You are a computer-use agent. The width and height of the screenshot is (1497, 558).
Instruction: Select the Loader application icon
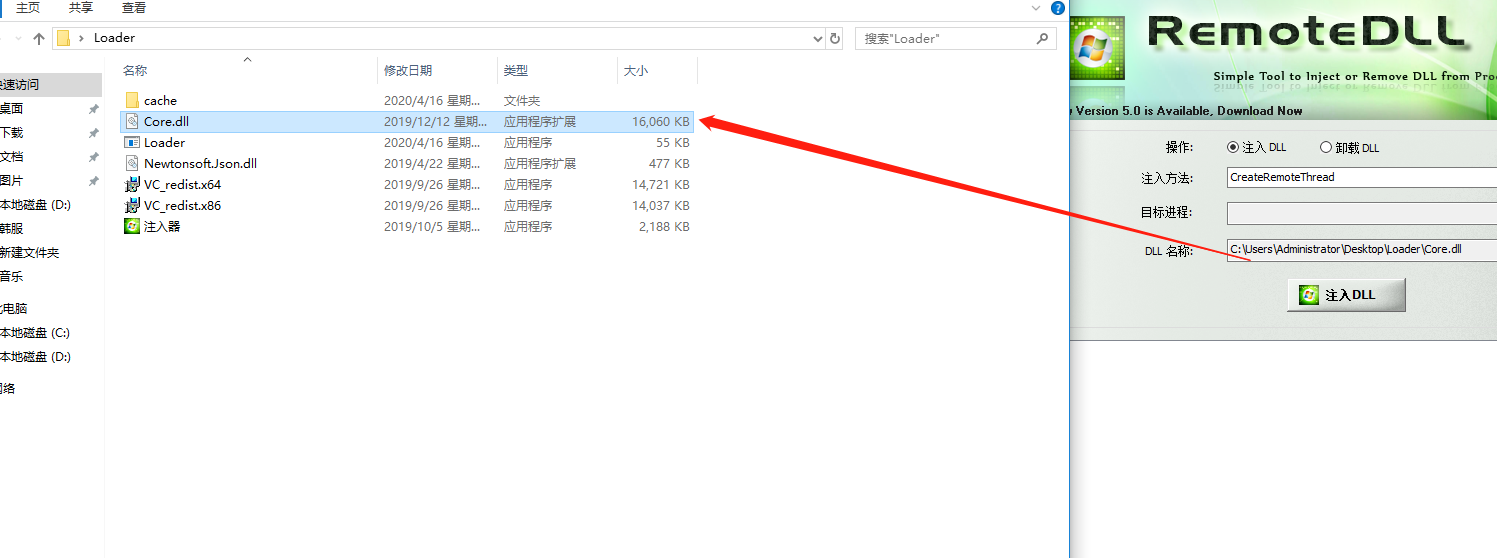click(x=132, y=142)
